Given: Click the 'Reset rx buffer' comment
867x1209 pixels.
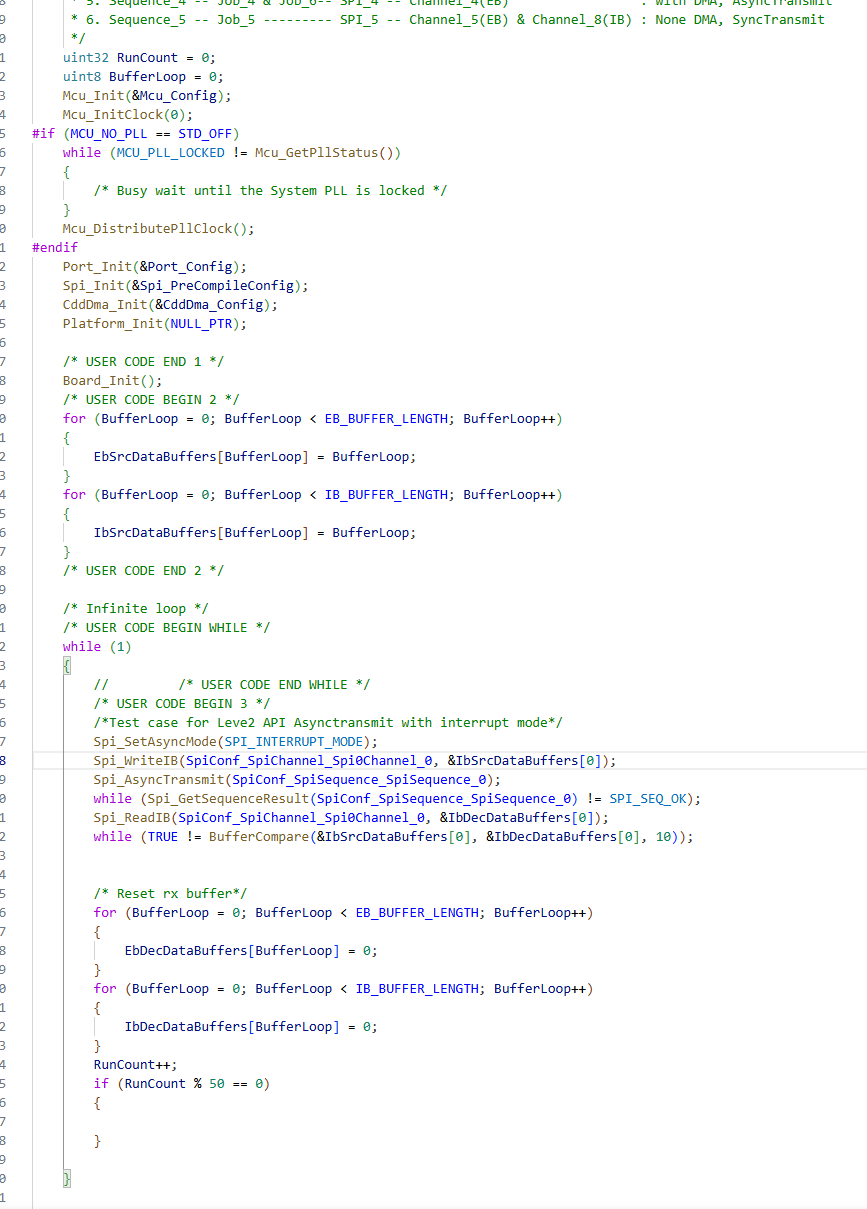Looking at the screenshot, I should [x=170, y=893].
